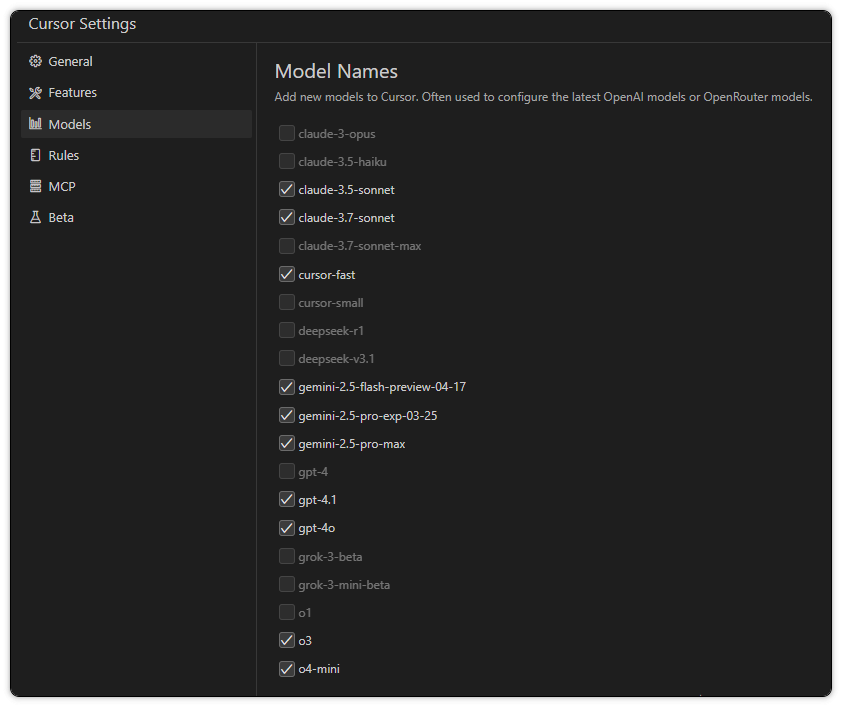
Task: Enable the claude-3.5-haiku checkbox
Action: (287, 161)
